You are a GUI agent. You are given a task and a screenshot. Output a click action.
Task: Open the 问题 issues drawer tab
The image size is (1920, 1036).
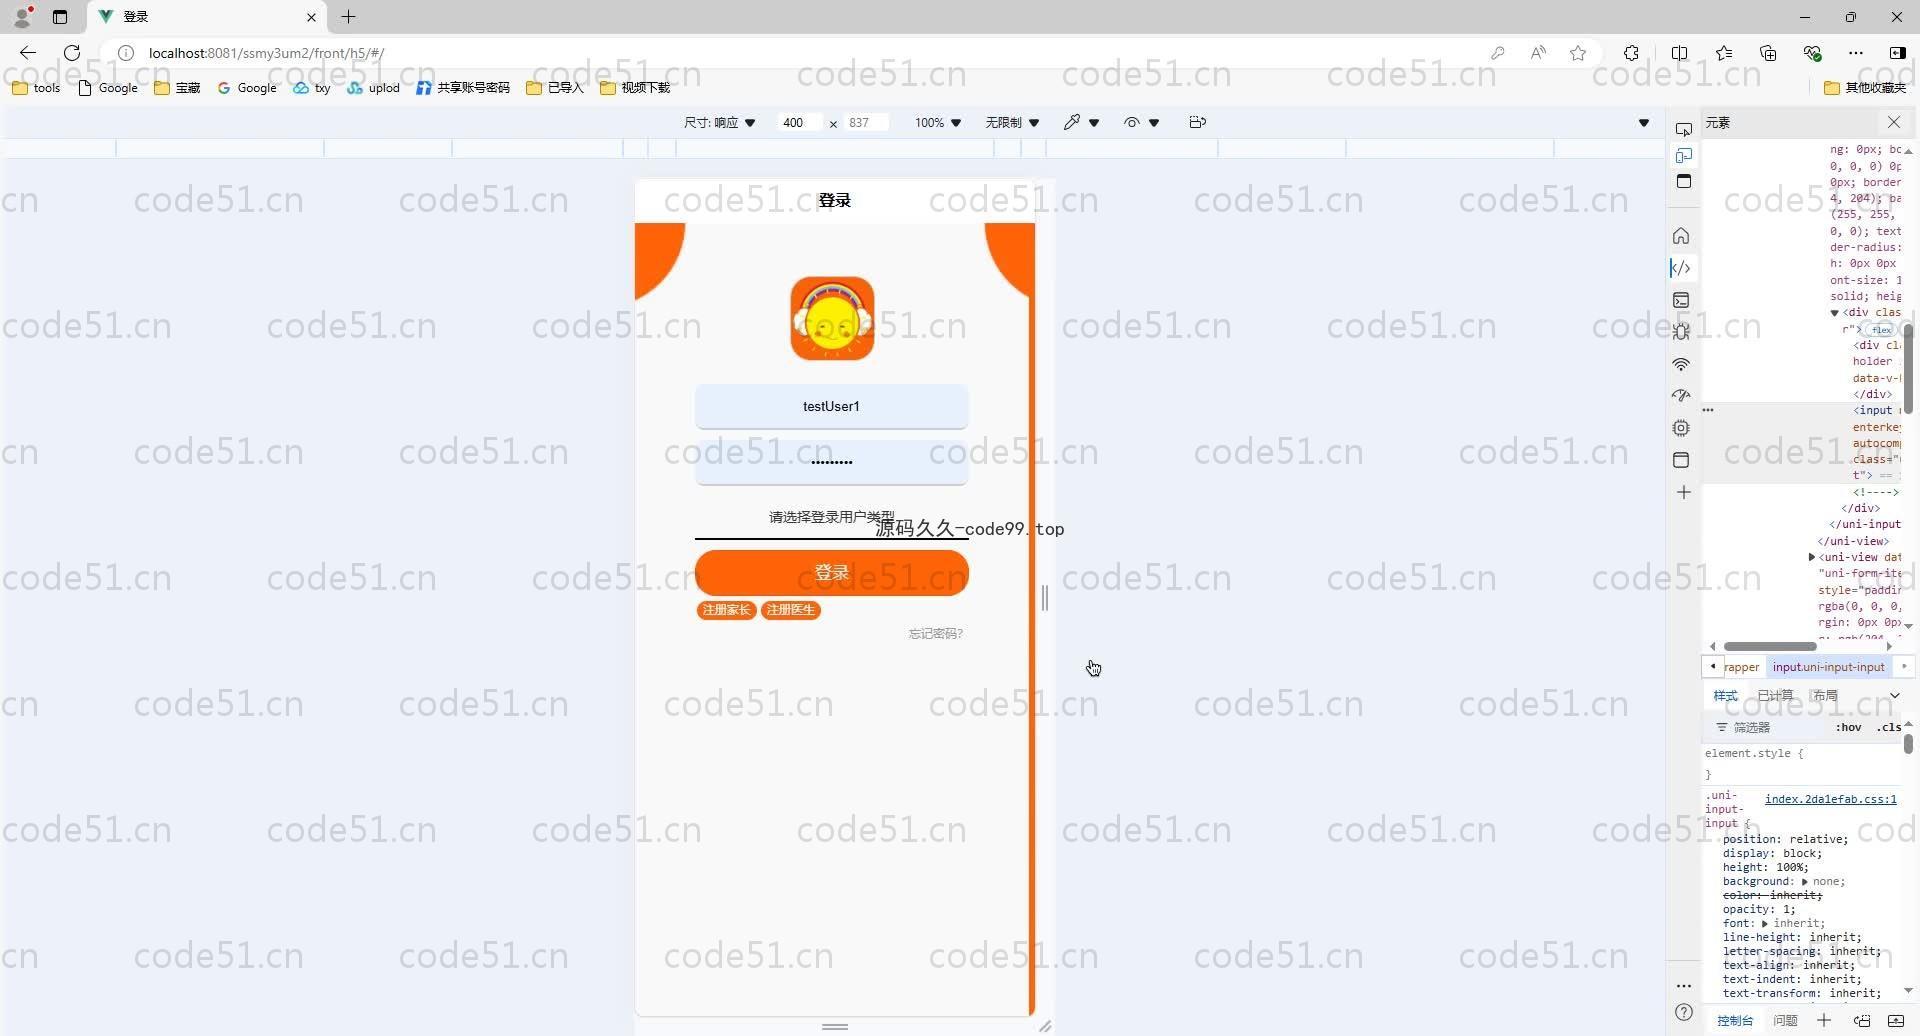click(x=1785, y=1021)
